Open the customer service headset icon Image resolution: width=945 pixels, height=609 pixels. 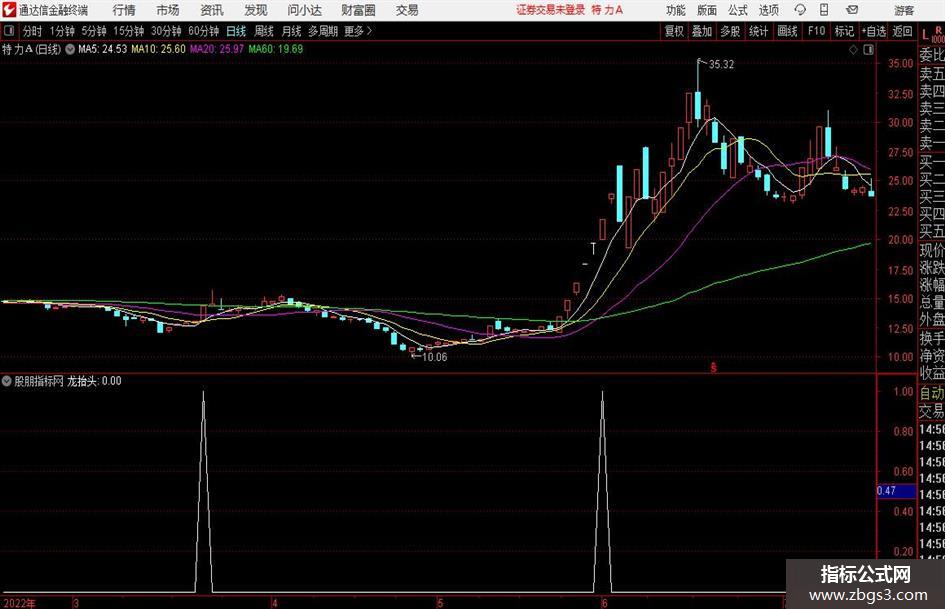(800, 10)
